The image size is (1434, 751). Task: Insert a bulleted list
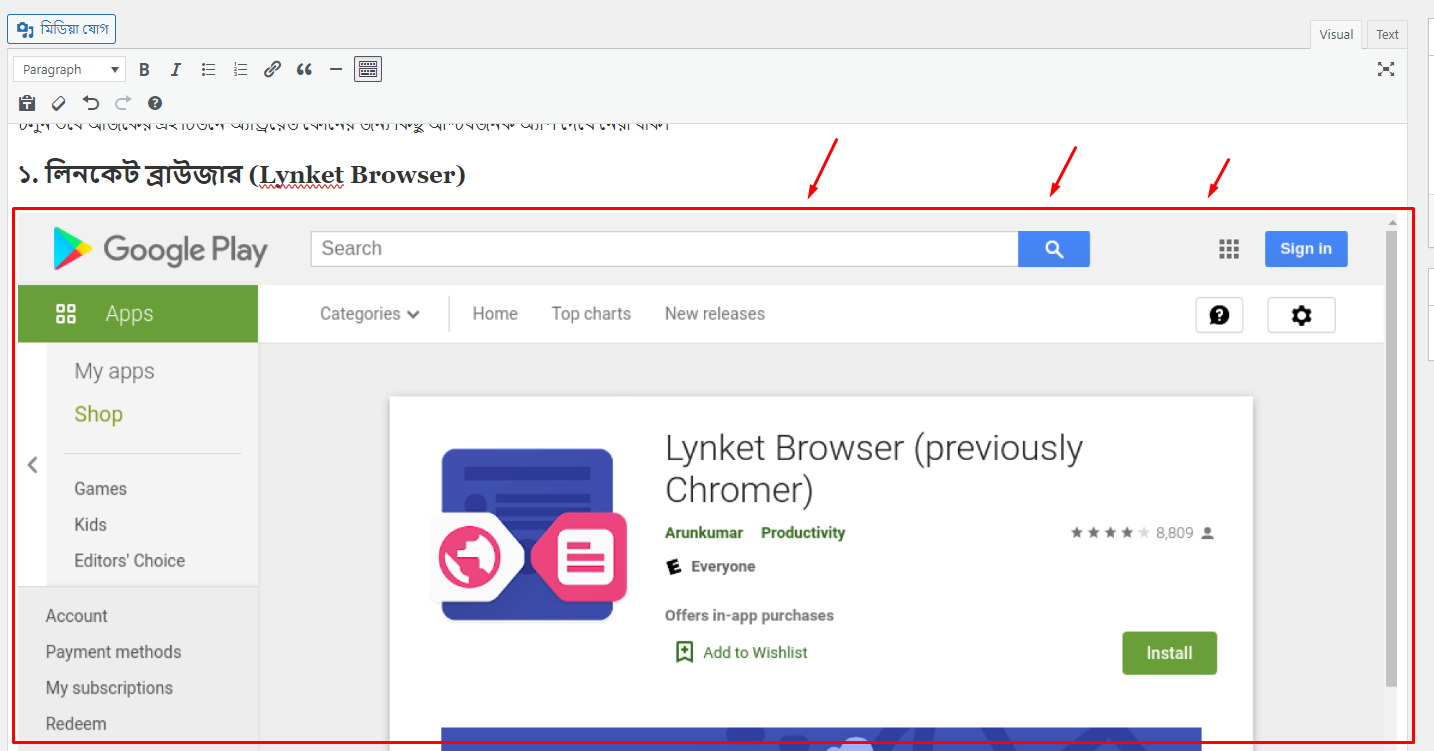[208, 70]
